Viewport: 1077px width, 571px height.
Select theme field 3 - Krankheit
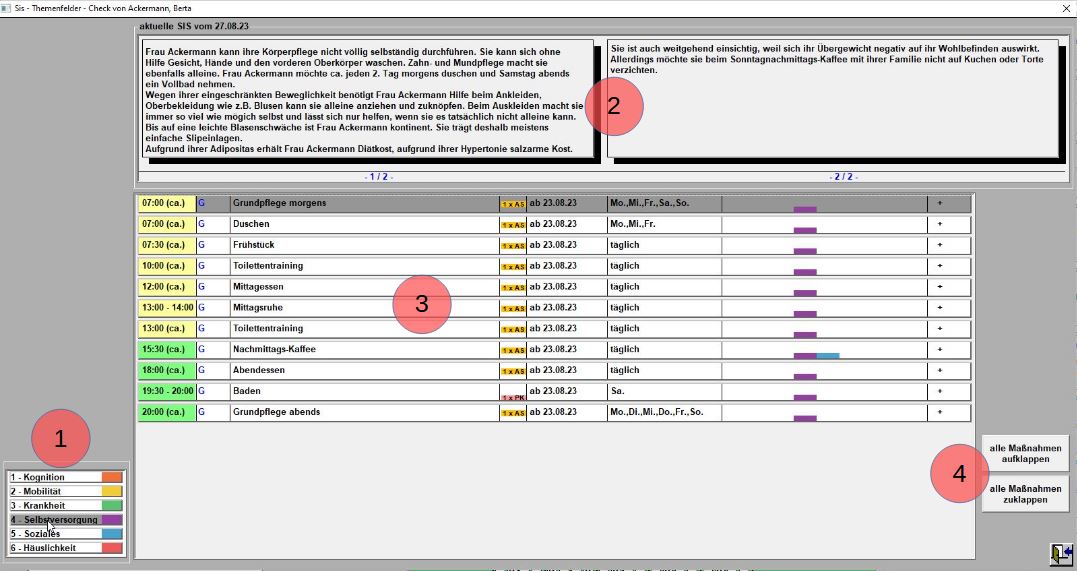click(x=65, y=506)
